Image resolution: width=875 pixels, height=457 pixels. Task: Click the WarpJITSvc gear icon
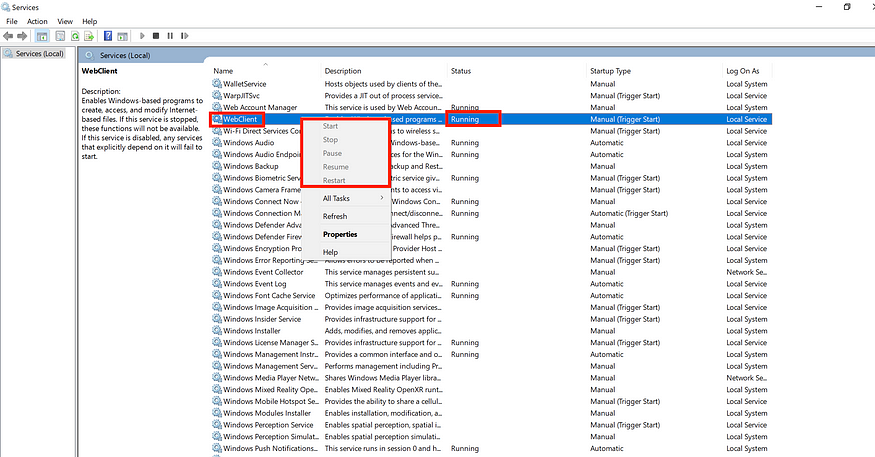tap(217, 95)
